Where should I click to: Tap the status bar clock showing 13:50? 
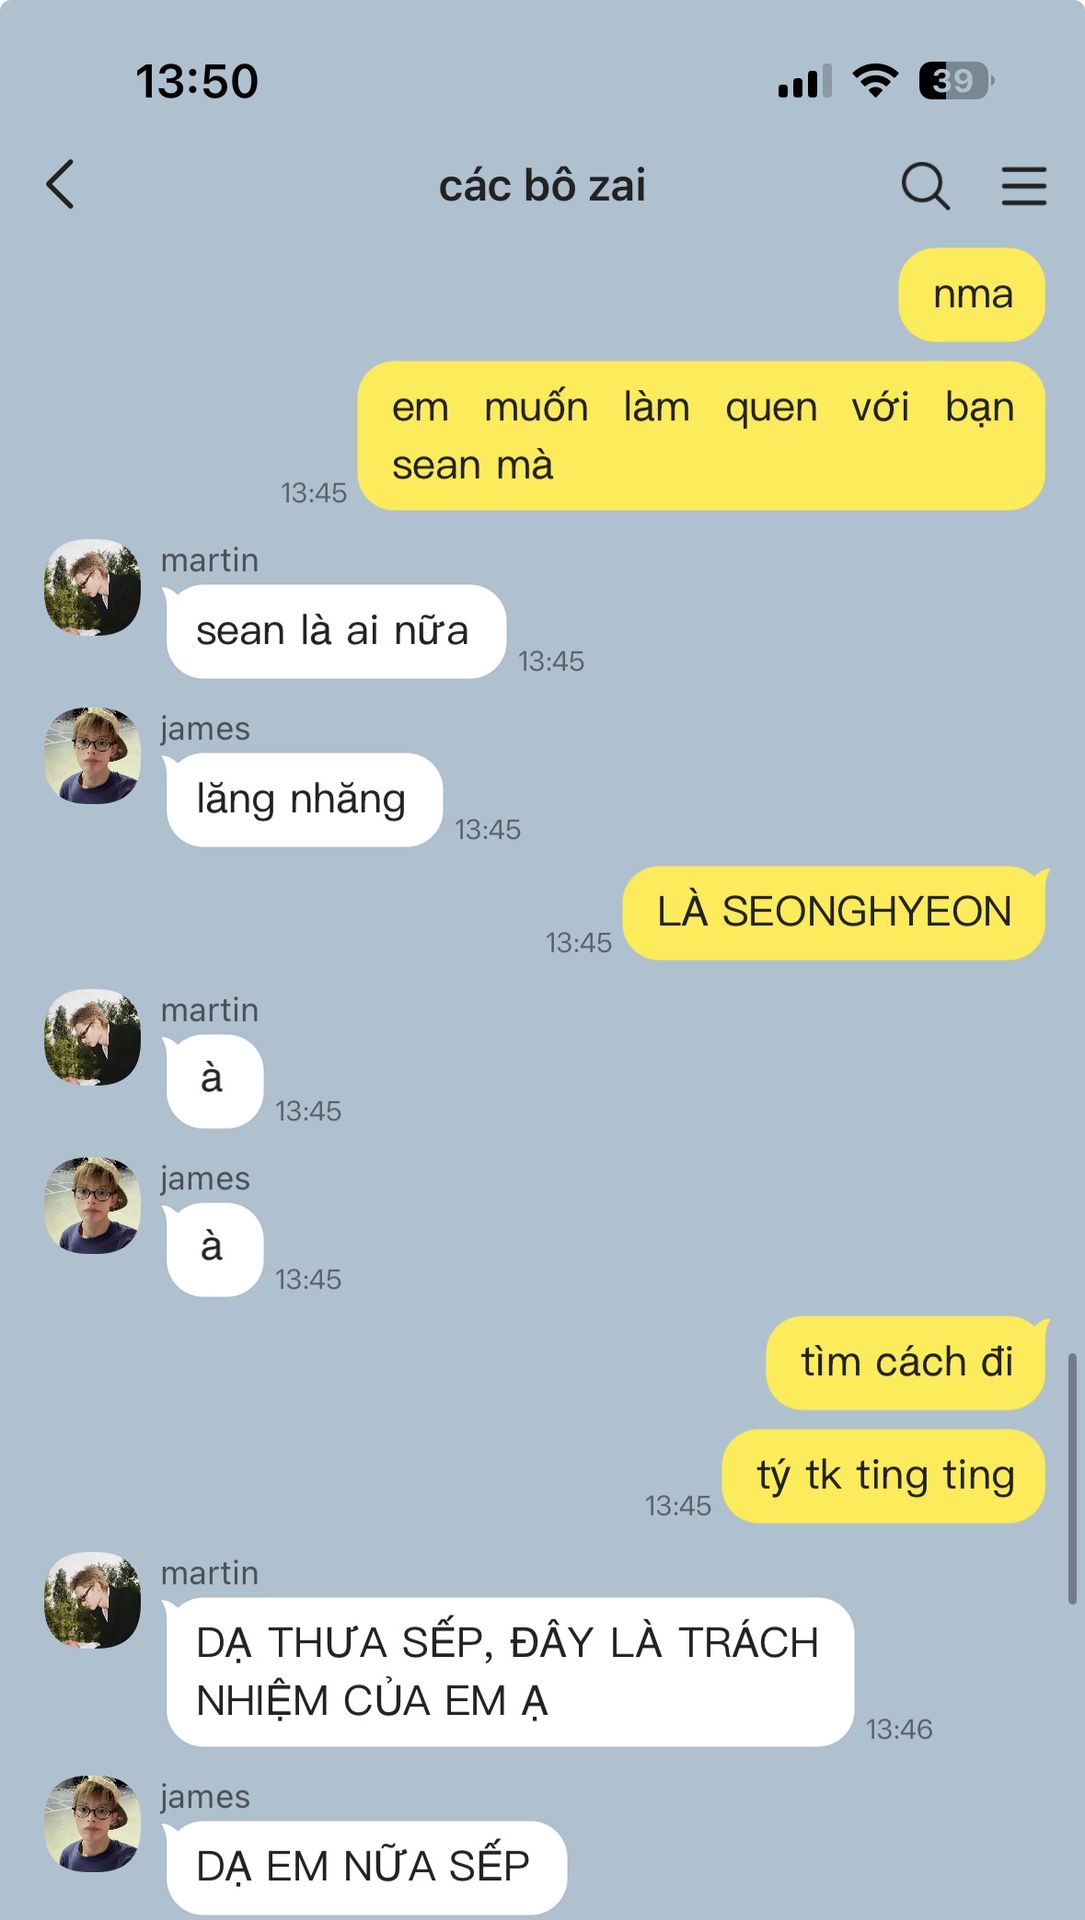pos(197,81)
